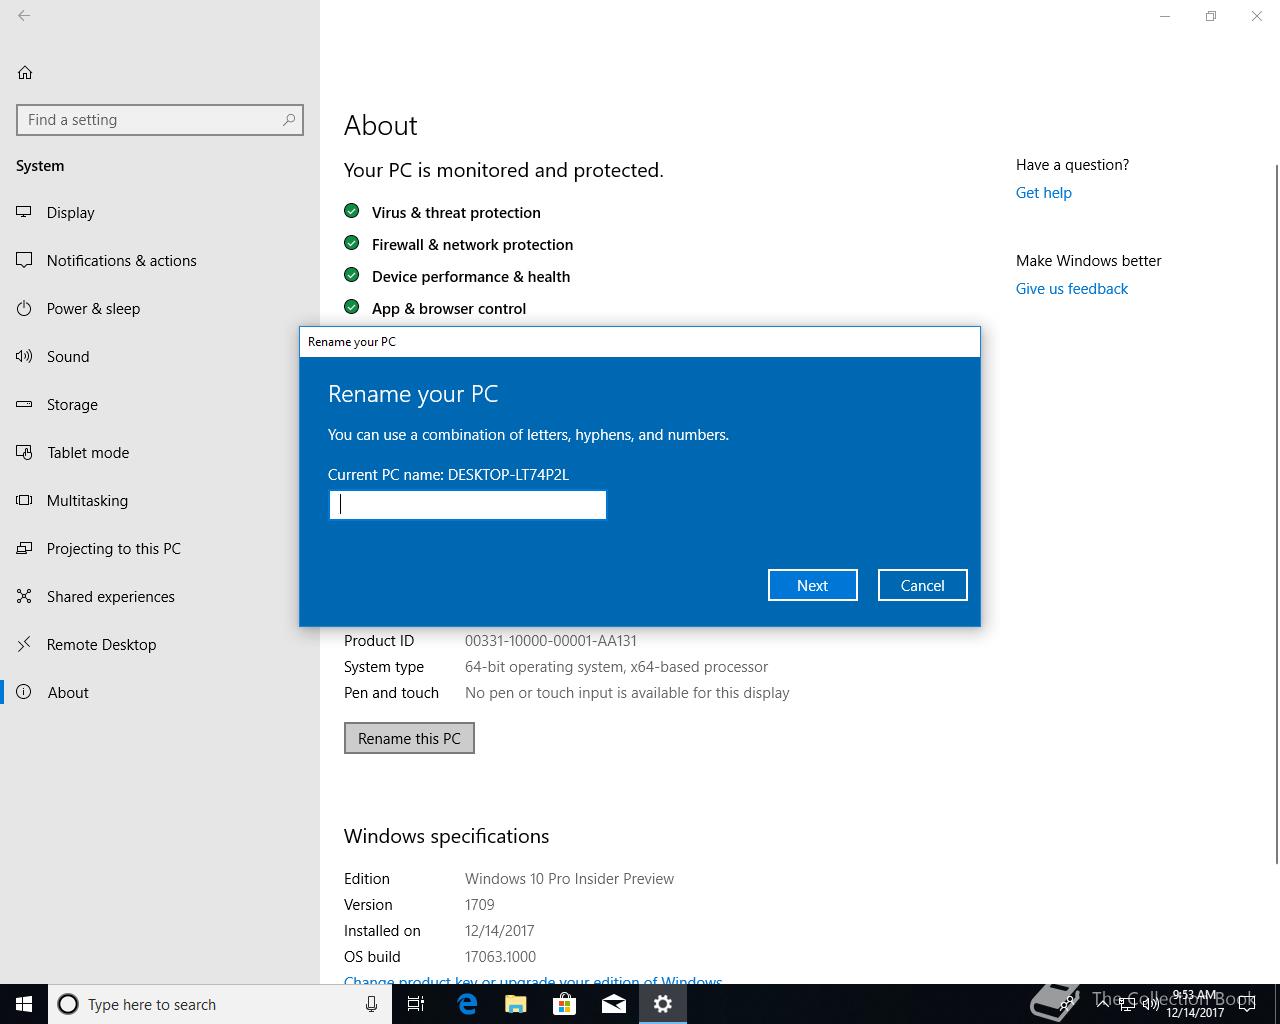Click the Storage drive icon
Viewport: 1280px width, 1024px height.
pos(25,404)
